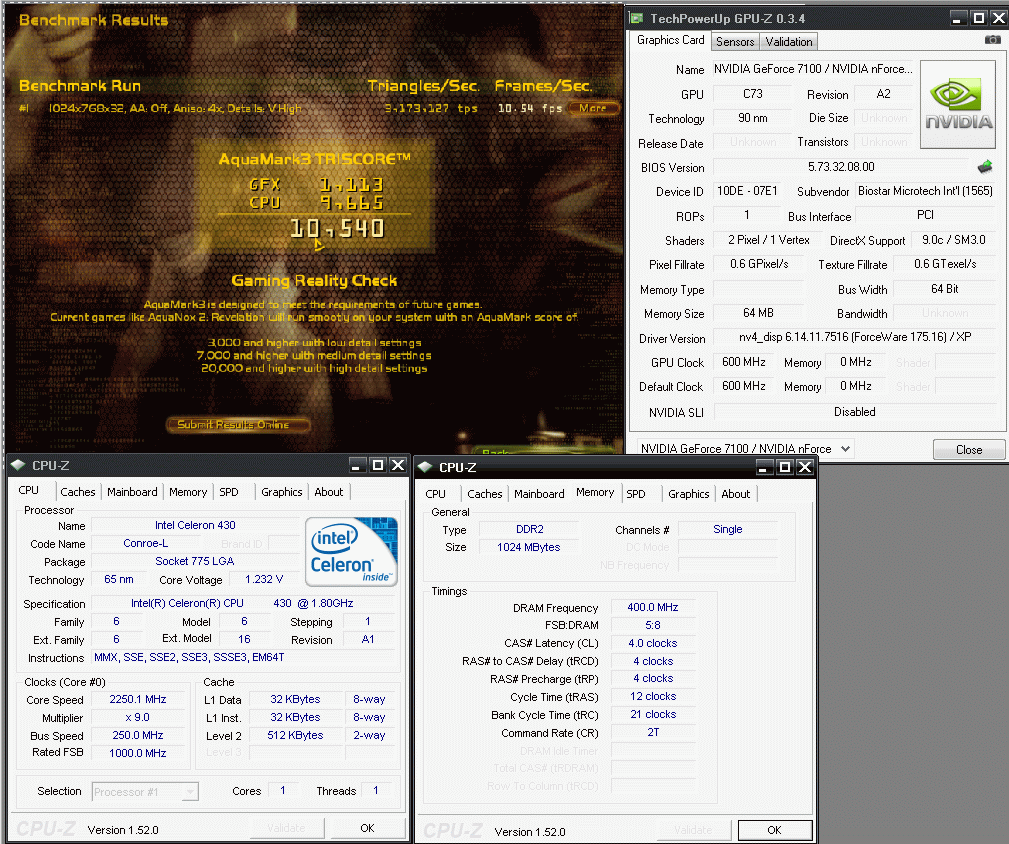Click the FSB:DRAM ratio value 5:8
This screenshot has height=844, width=1009.
pyautogui.click(x=653, y=625)
